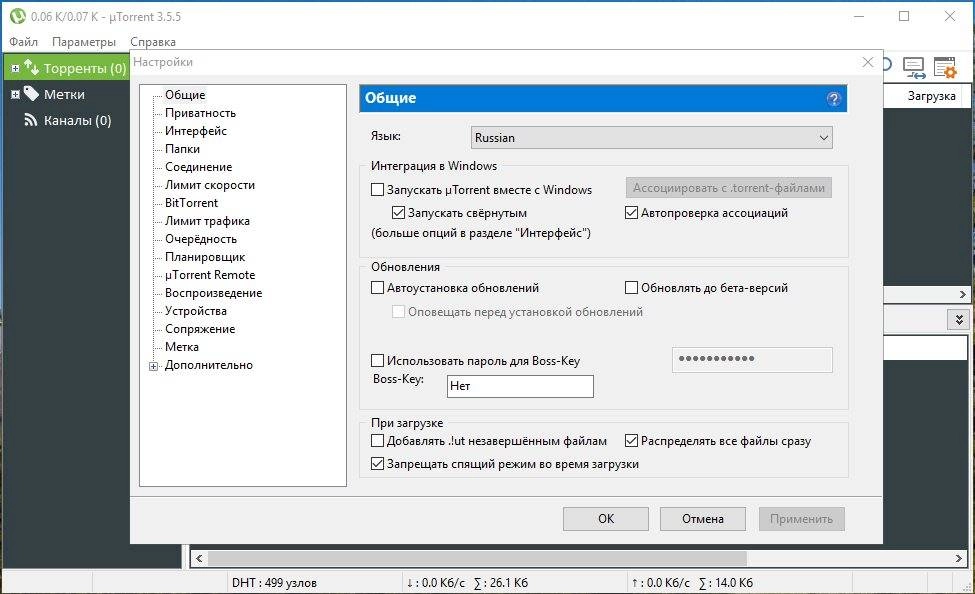The image size is (975, 594).
Task: Open the Язык language dropdown
Action: (652, 137)
